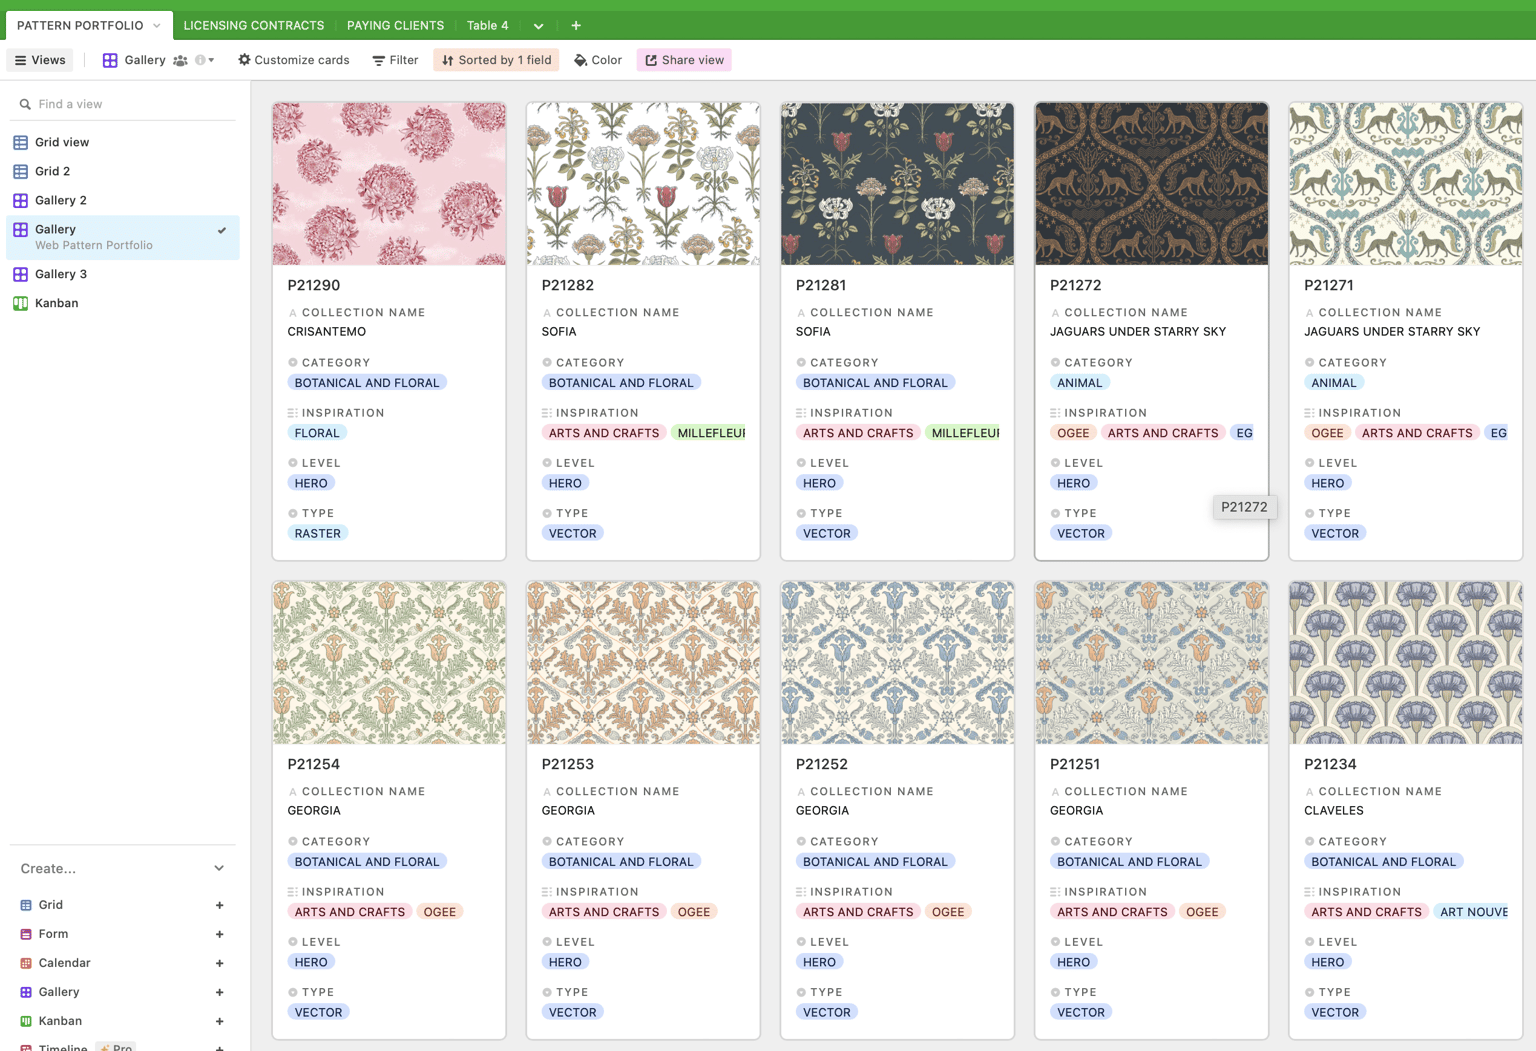Add a new Grid view with plus
The width and height of the screenshot is (1536, 1051).
219,905
